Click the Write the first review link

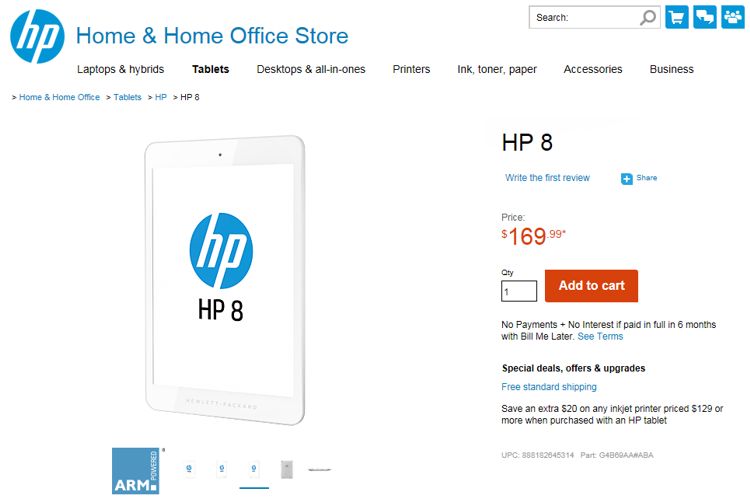point(547,178)
